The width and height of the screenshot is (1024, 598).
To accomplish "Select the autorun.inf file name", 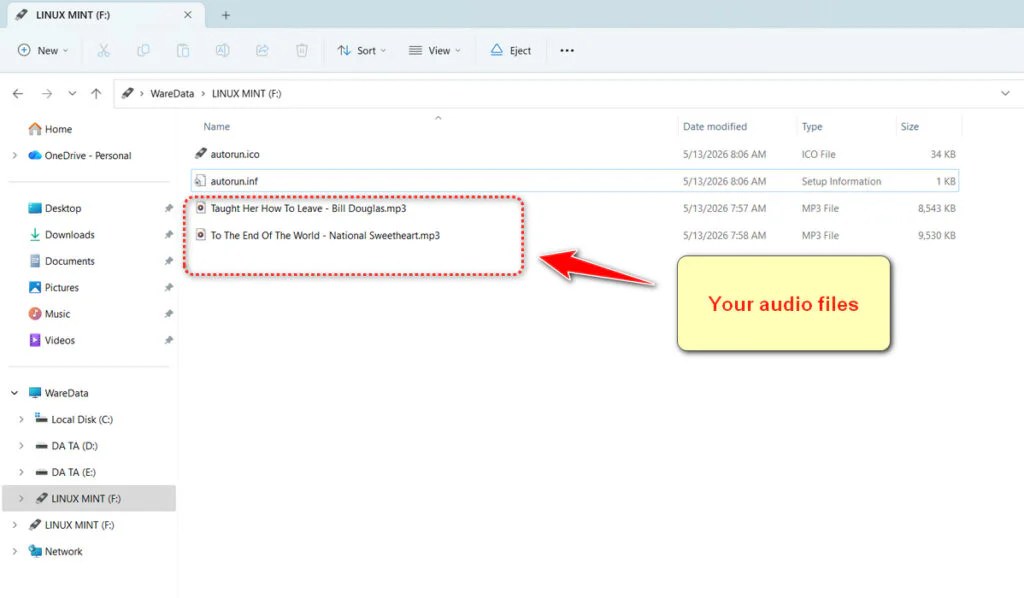I will pos(234,181).
